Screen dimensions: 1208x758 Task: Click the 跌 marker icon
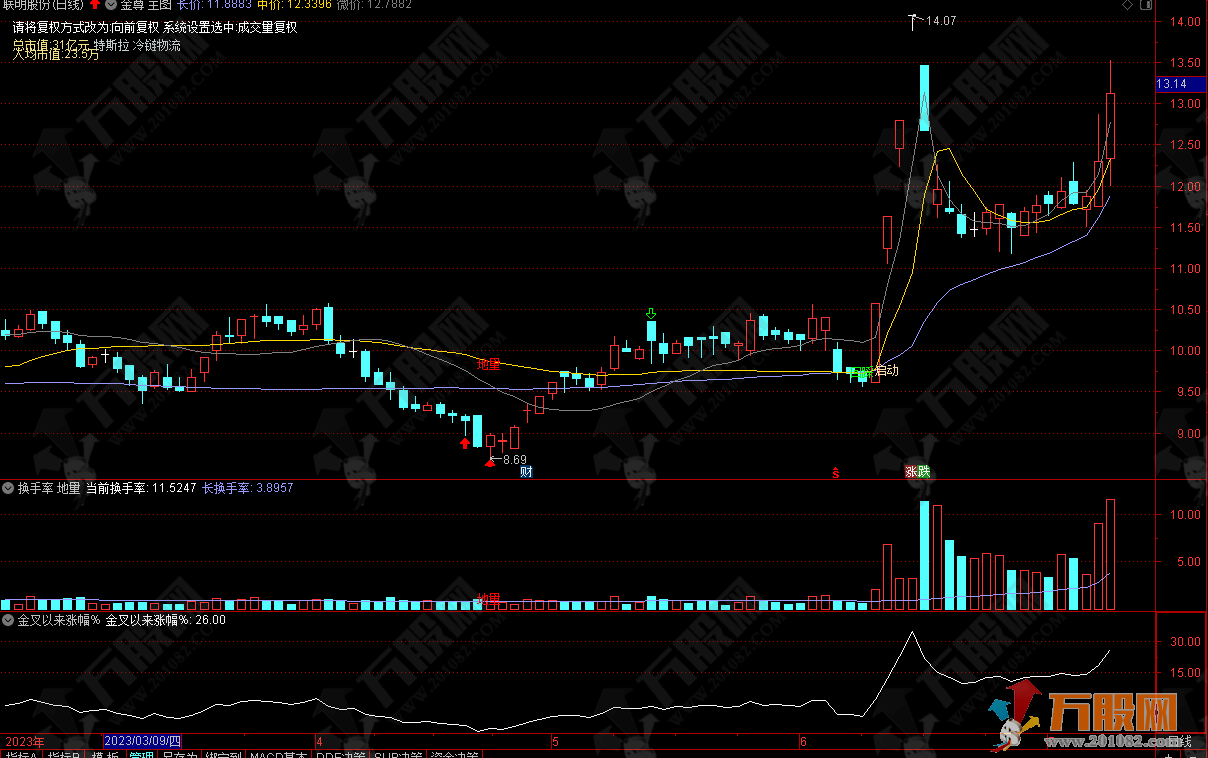[x=924, y=472]
